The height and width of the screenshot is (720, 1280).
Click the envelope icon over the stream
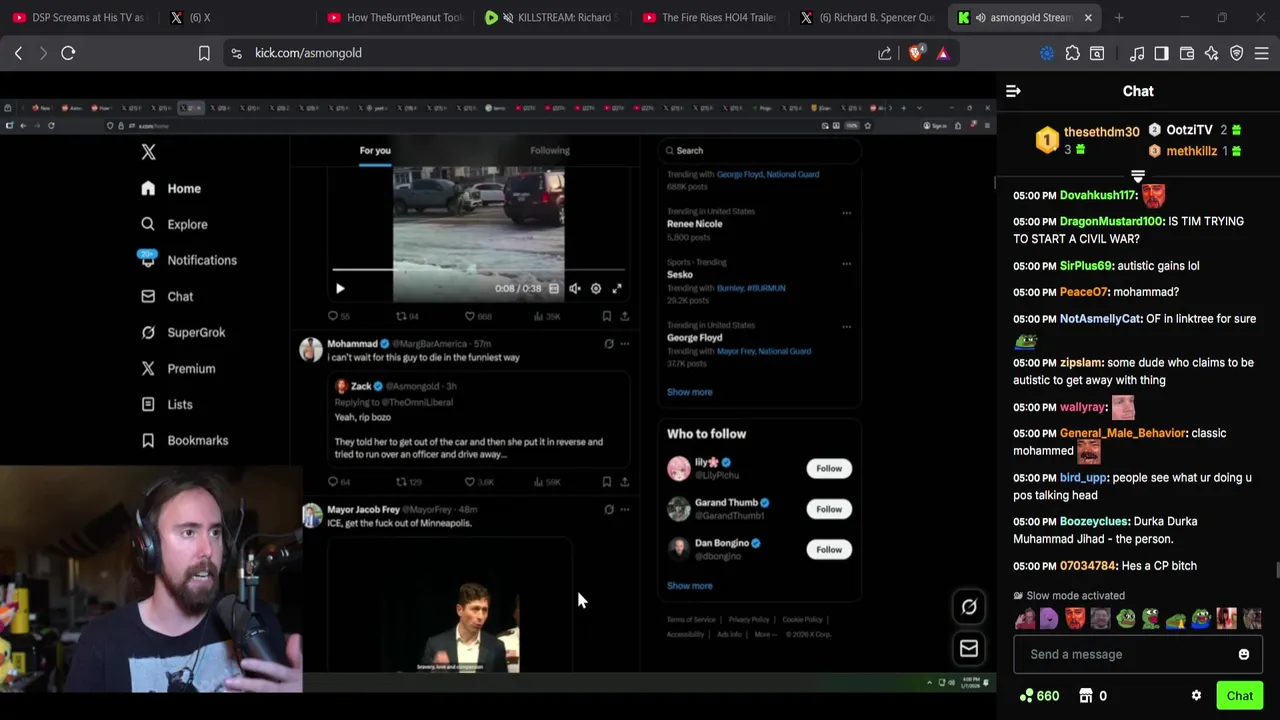[969, 649]
